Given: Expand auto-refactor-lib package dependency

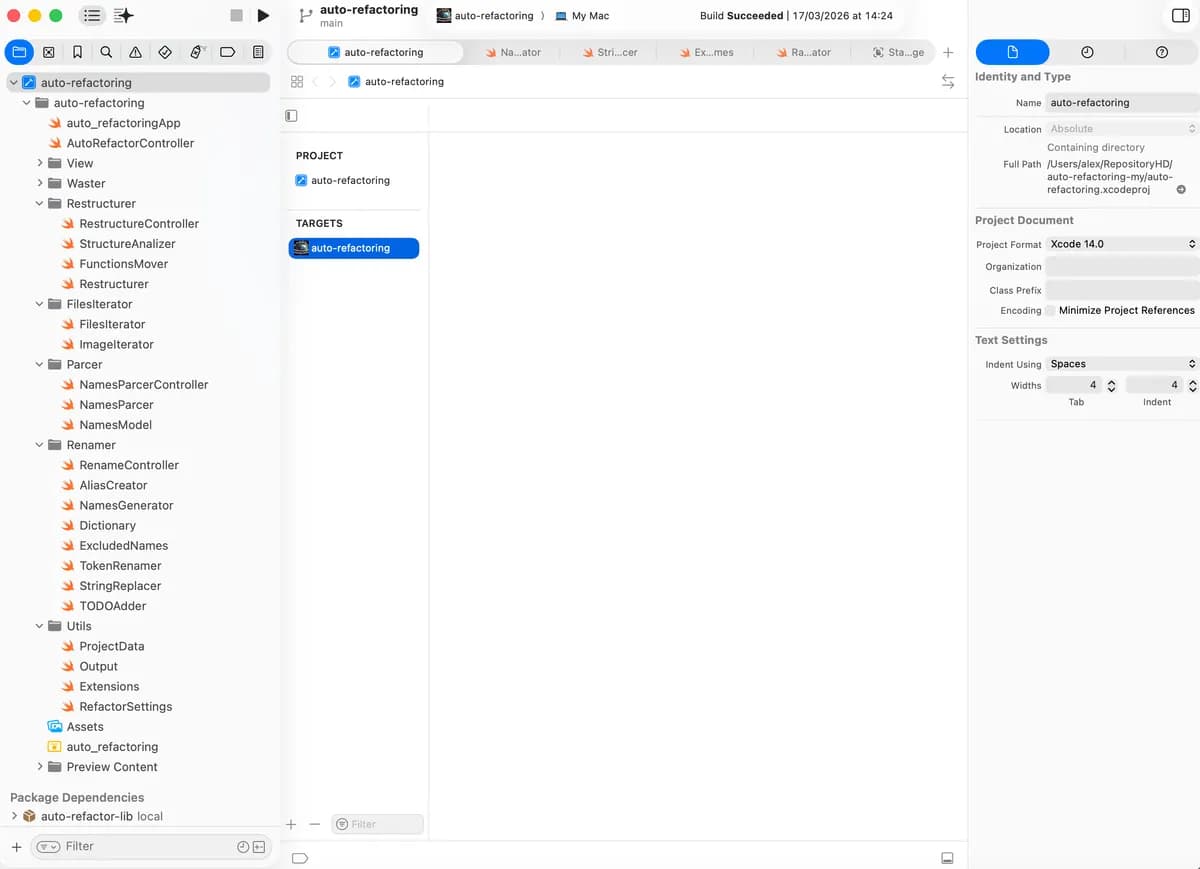Looking at the screenshot, I should point(14,816).
